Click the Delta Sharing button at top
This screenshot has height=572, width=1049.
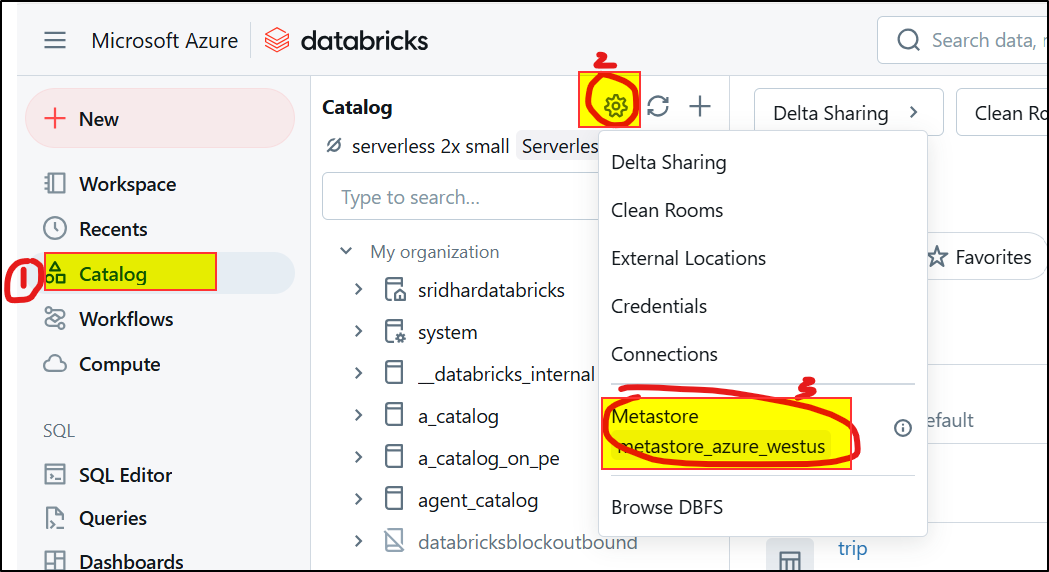coord(848,113)
